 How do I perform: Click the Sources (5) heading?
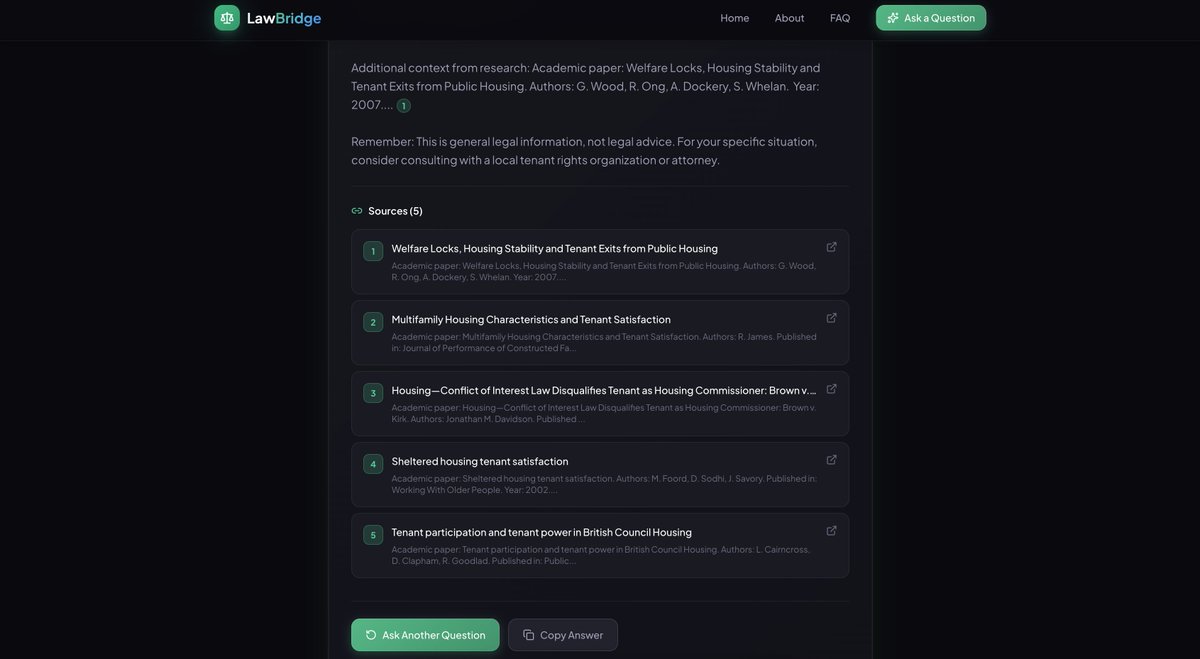click(395, 211)
